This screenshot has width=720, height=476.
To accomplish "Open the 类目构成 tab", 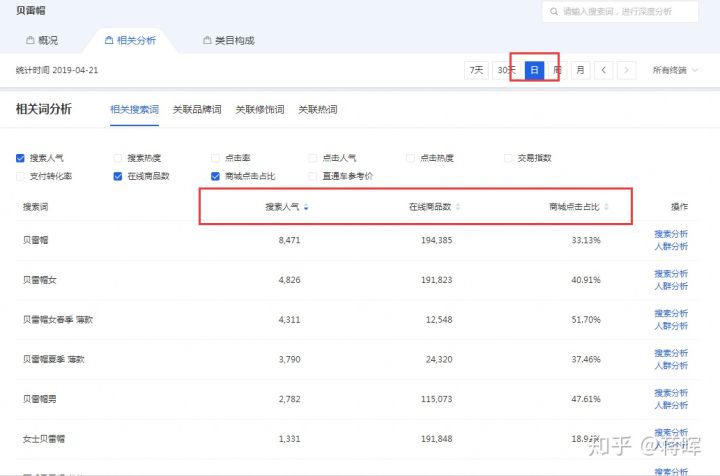I will coord(229,40).
